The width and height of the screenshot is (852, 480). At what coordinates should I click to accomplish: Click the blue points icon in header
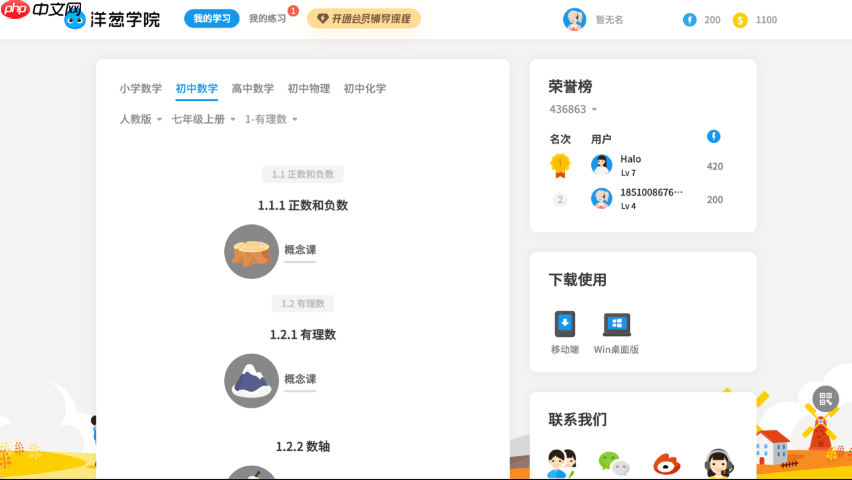(x=690, y=20)
